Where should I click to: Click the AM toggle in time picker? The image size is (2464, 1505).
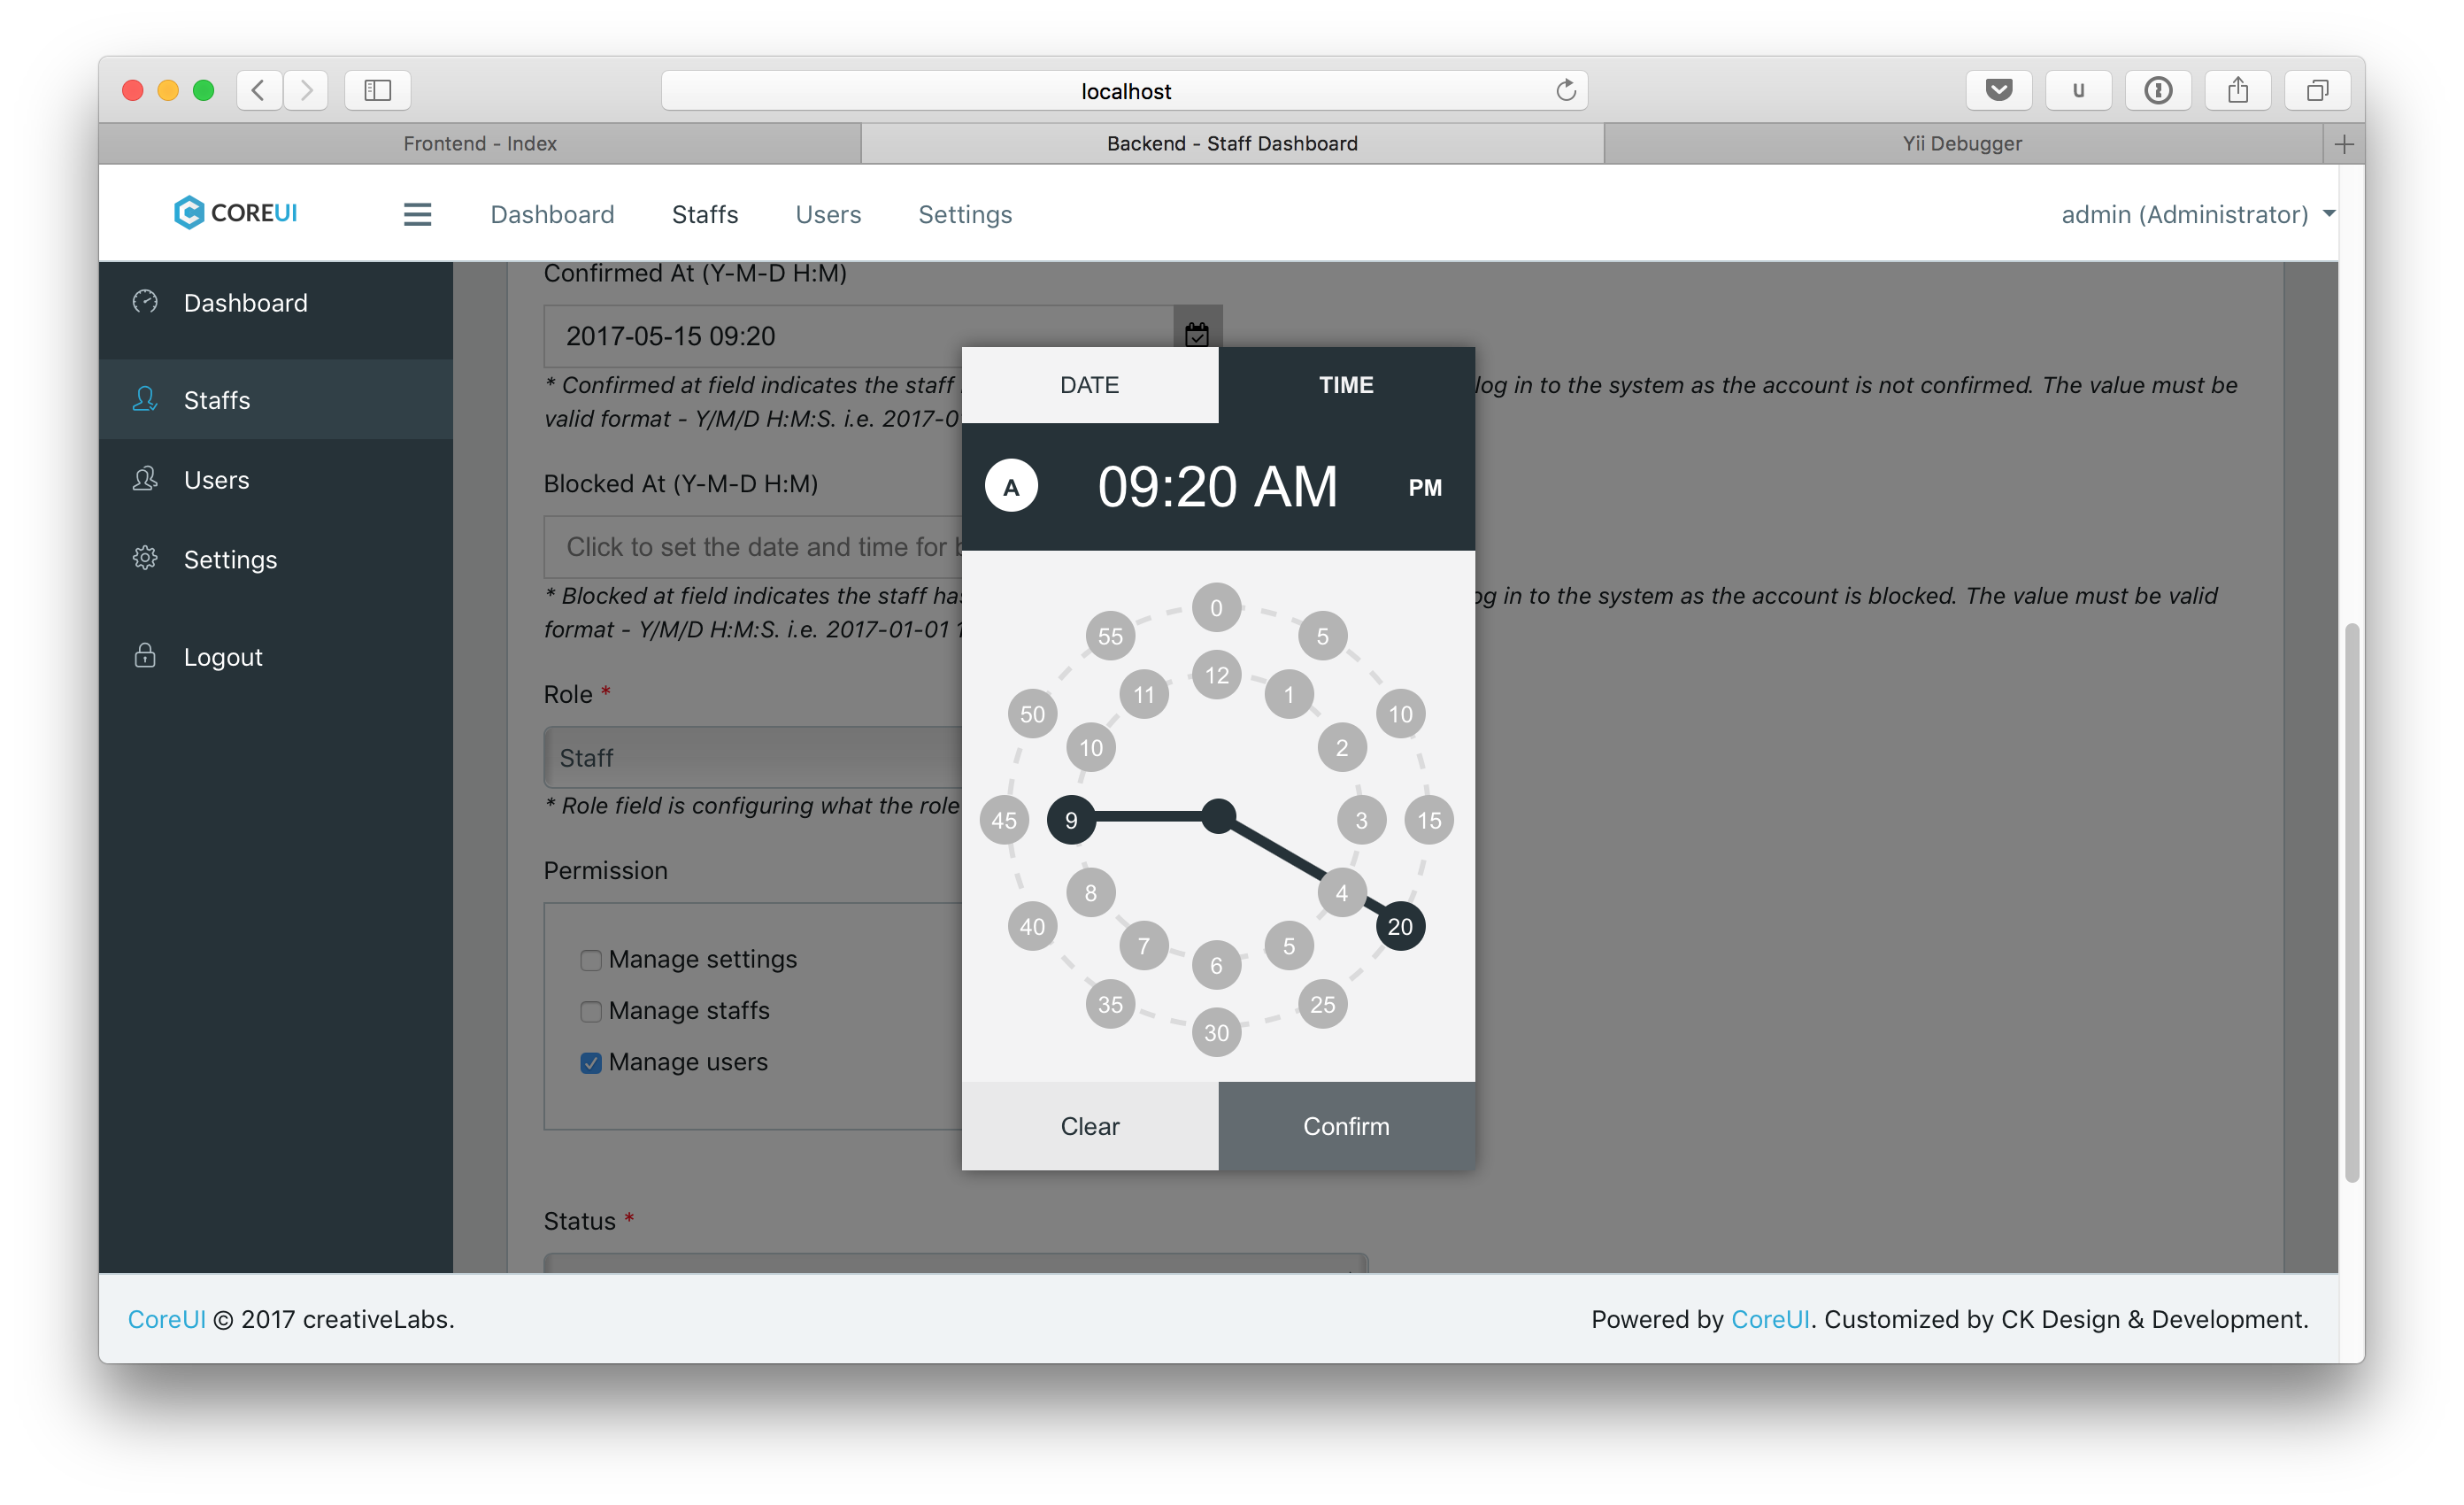pyautogui.click(x=1013, y=488)
